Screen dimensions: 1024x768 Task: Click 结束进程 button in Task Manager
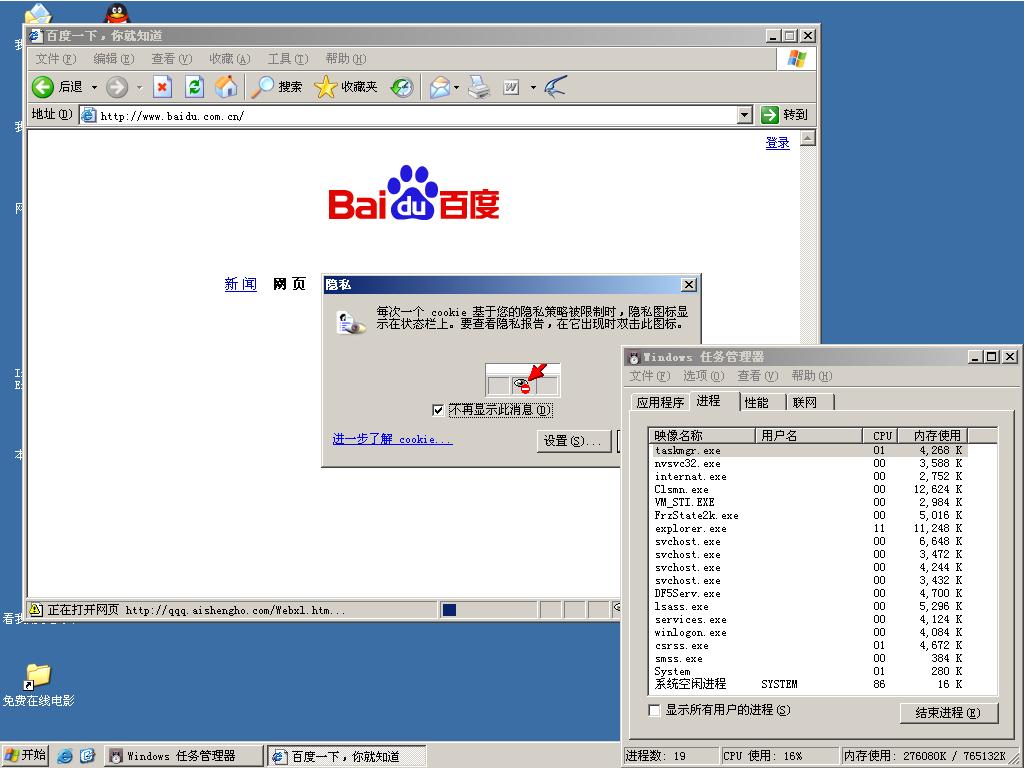coord(948,712)
